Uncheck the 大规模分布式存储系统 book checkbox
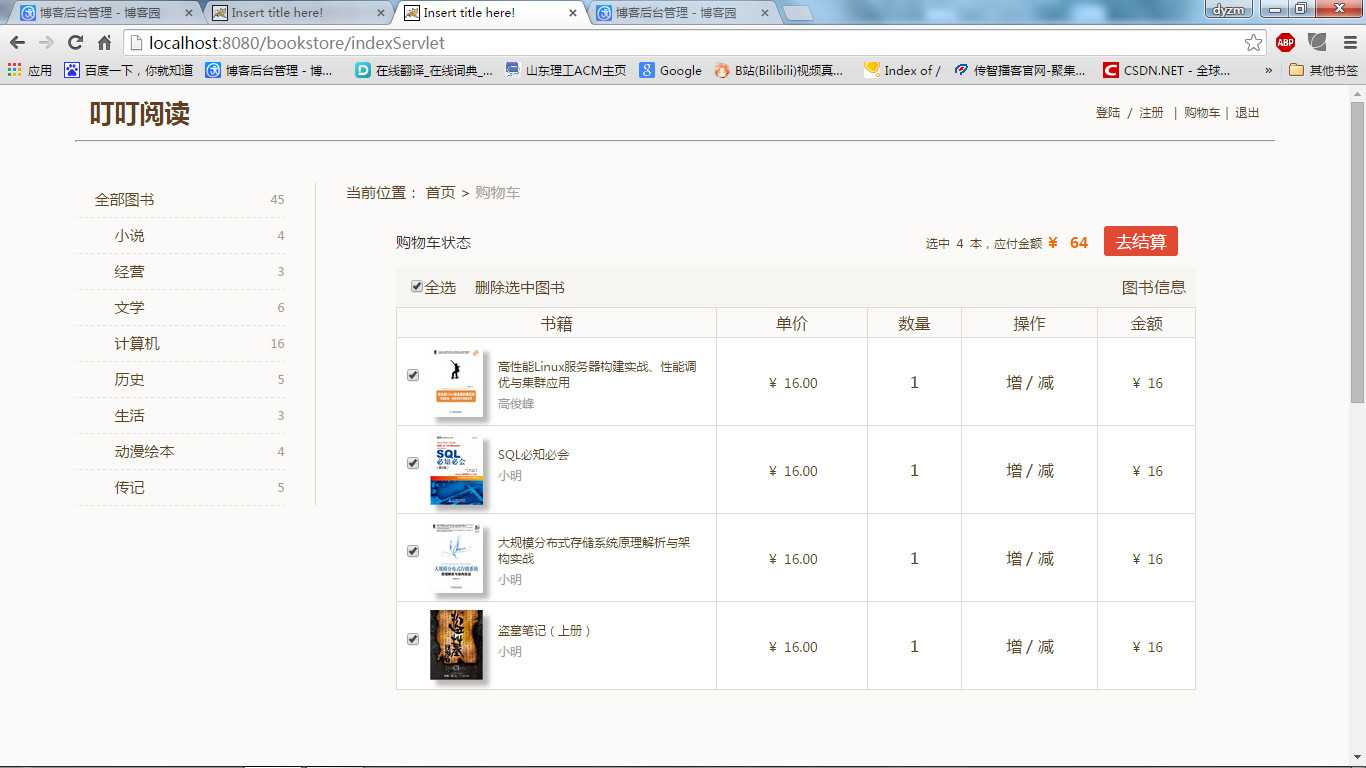1366x768 pixels. pyautogui.click(x=413, y=551)
